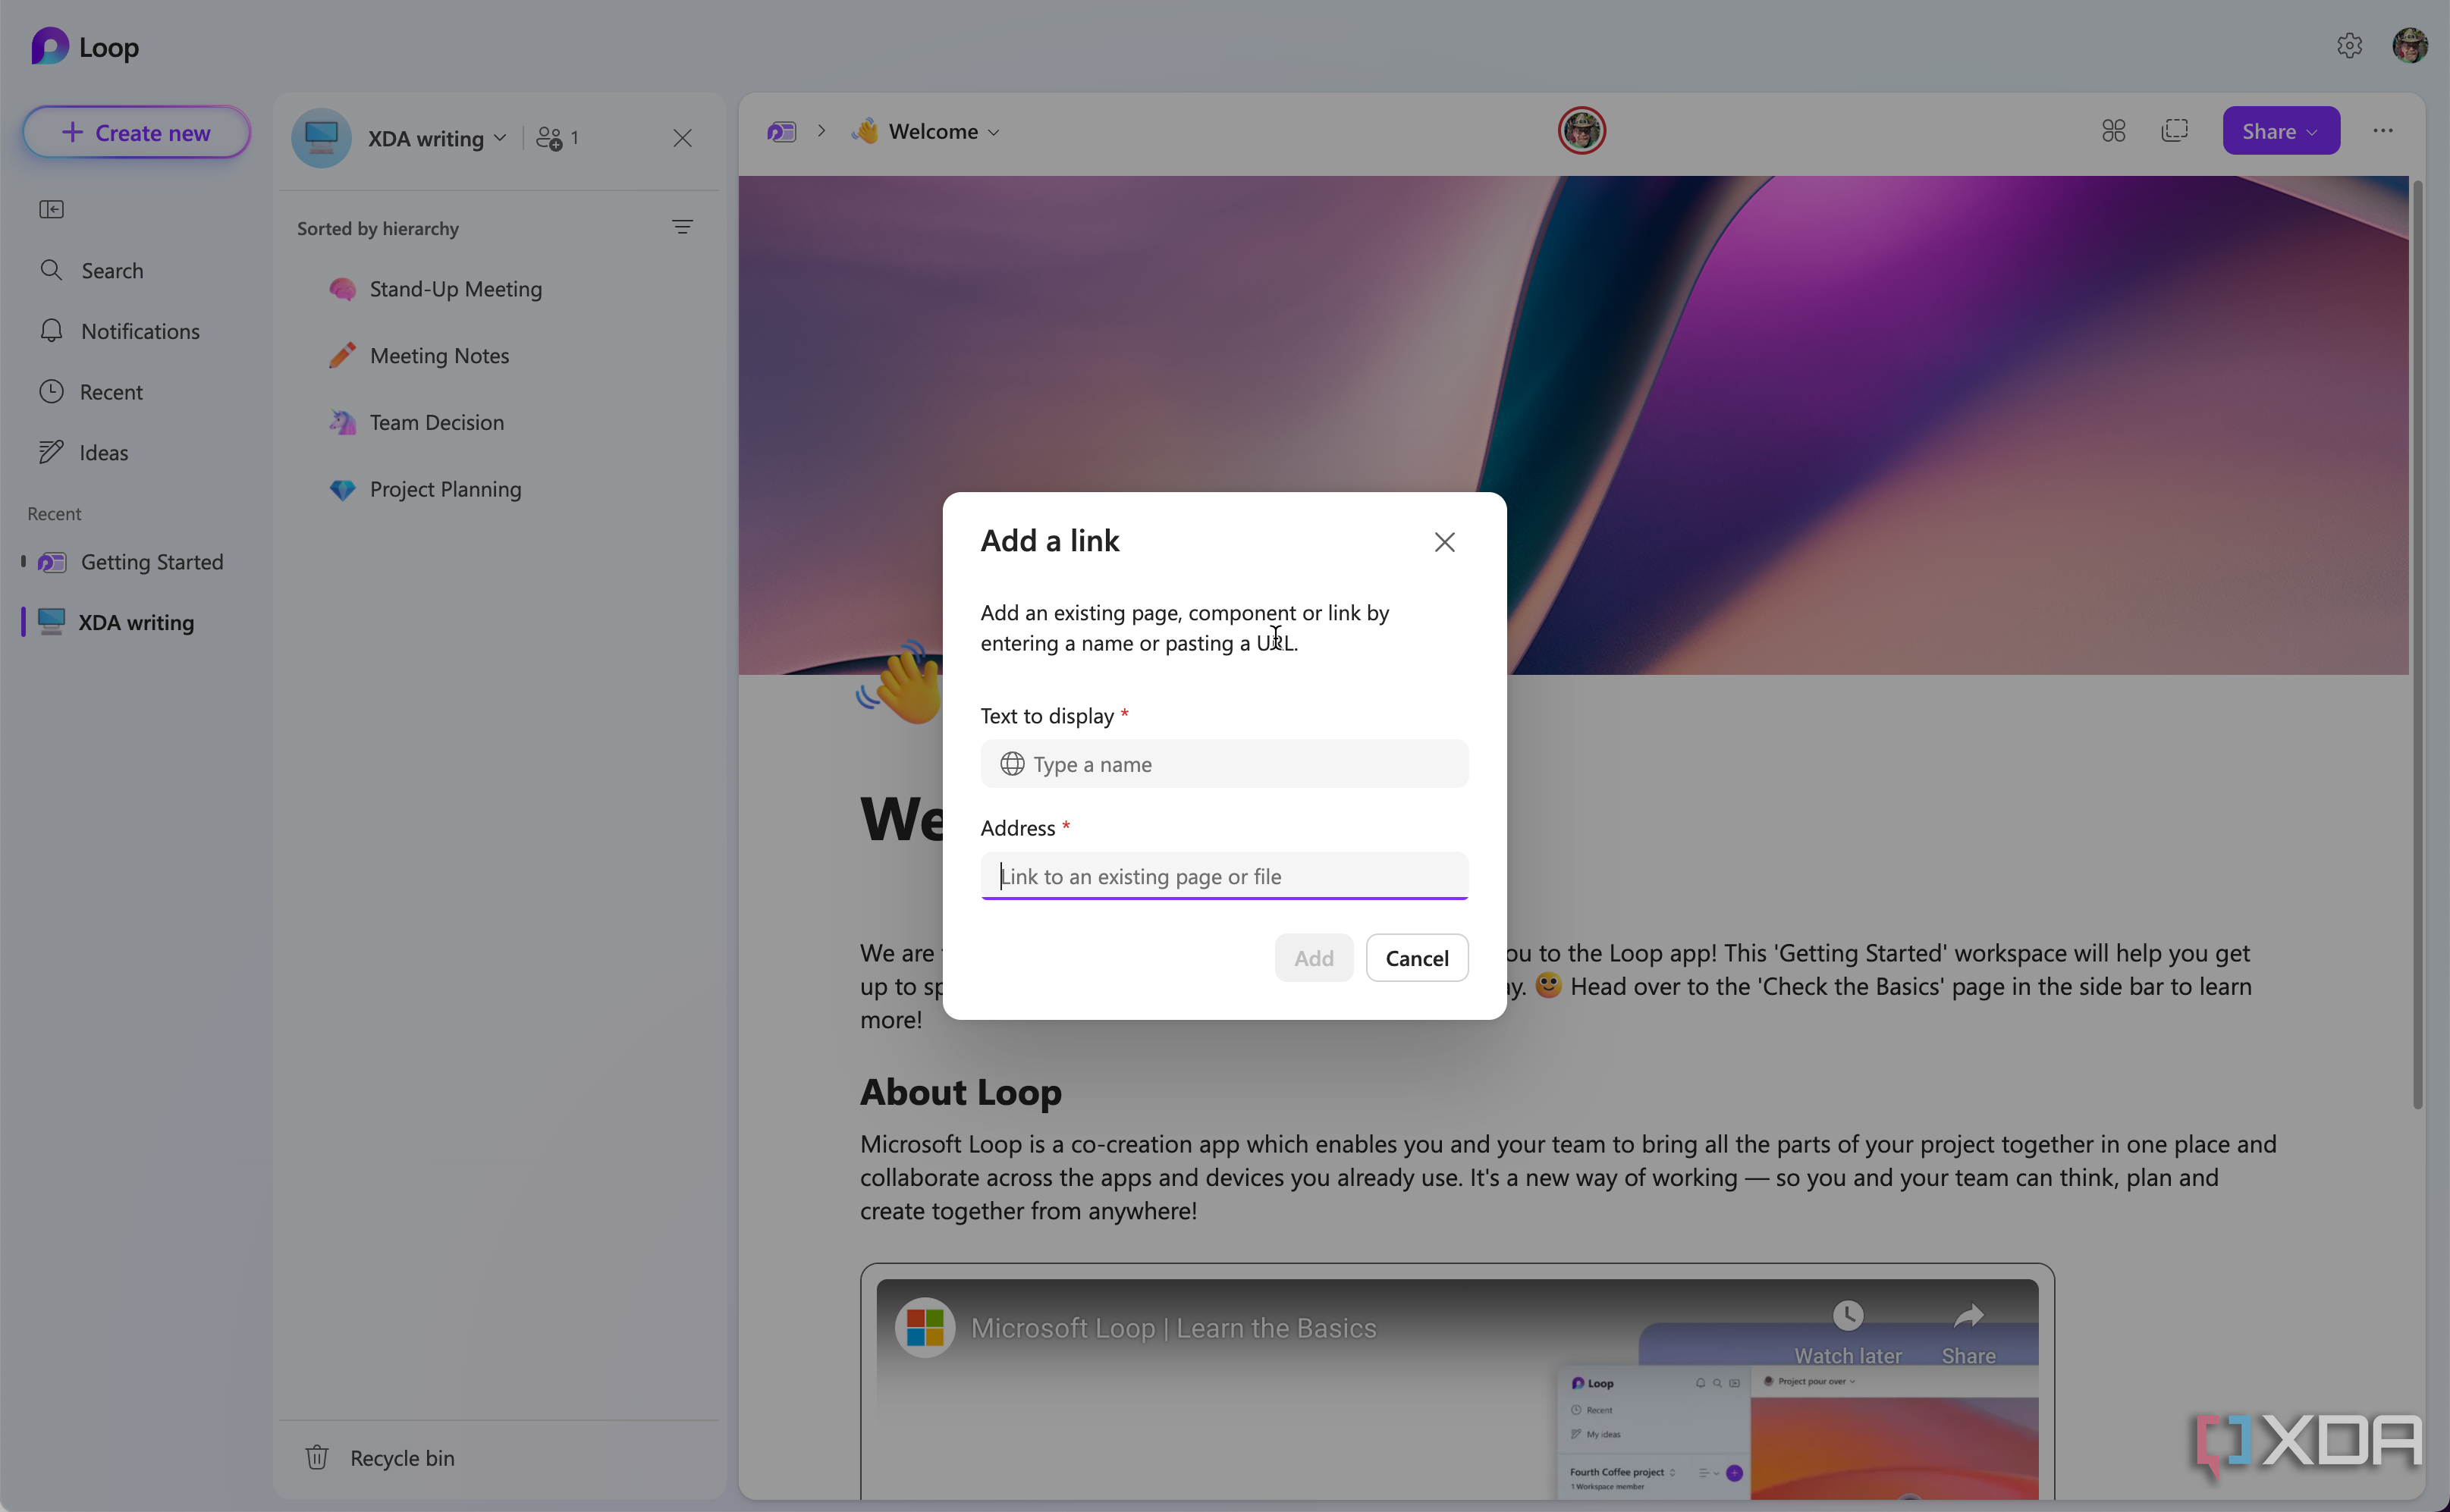
Task: Click the Microsoft Loop Learn the Basics video
Action: coord(1457,1388)
